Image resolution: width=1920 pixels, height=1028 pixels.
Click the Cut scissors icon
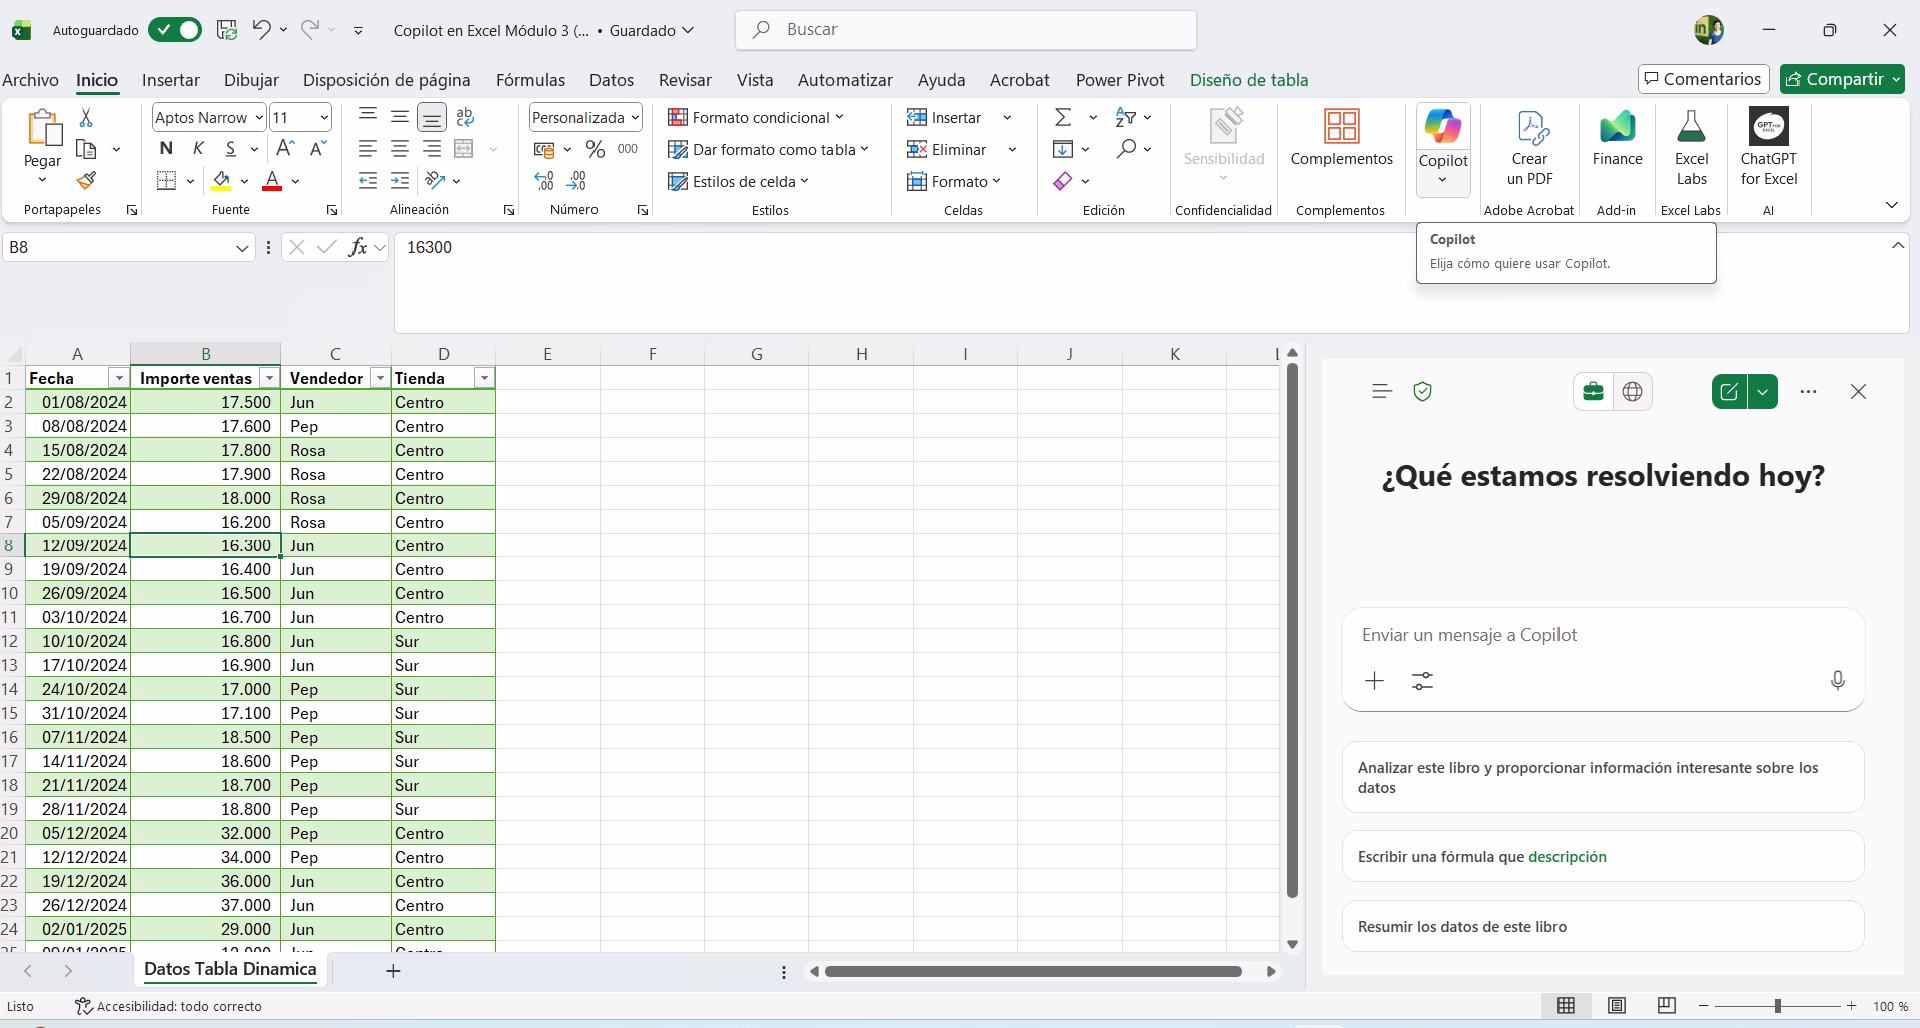tap(86, 118)
